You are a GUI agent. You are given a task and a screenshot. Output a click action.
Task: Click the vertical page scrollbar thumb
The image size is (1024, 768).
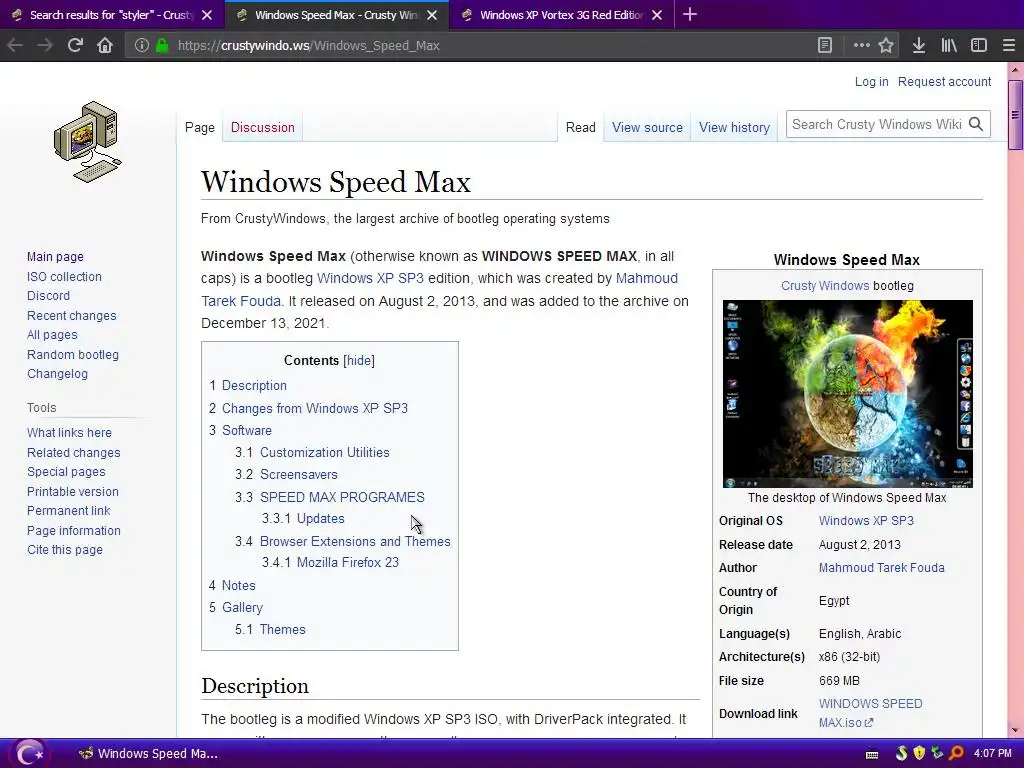[x=1015, y=115]
